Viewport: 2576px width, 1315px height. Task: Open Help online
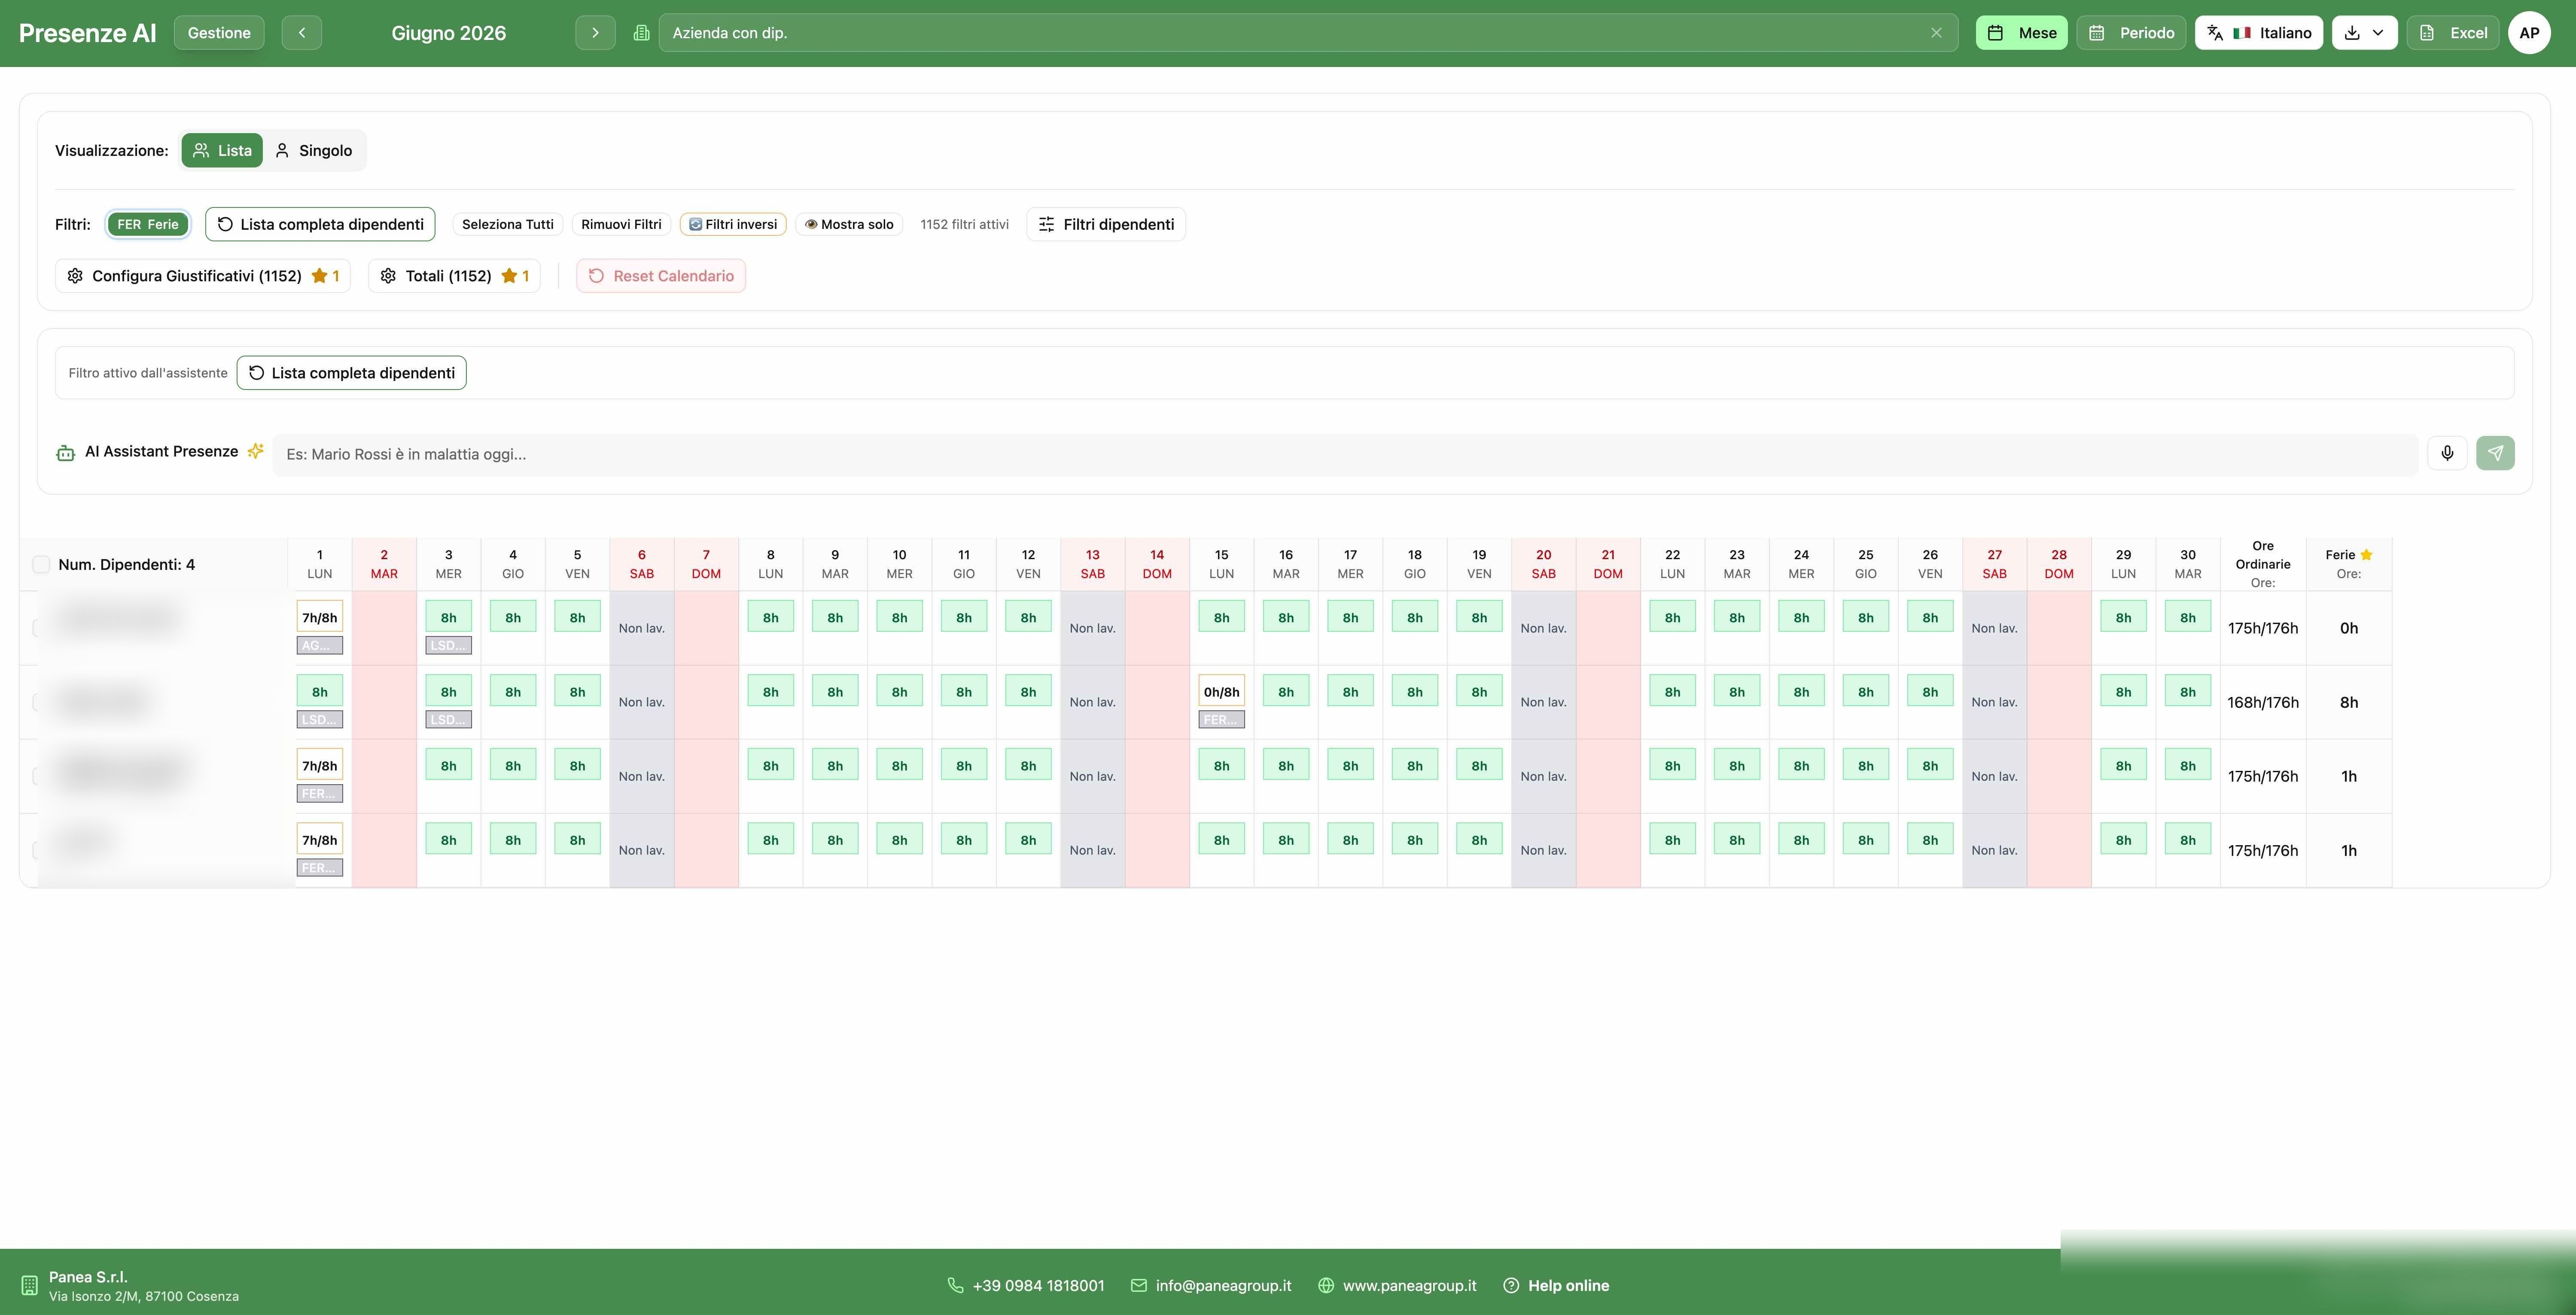[x=1556, y=1286]
